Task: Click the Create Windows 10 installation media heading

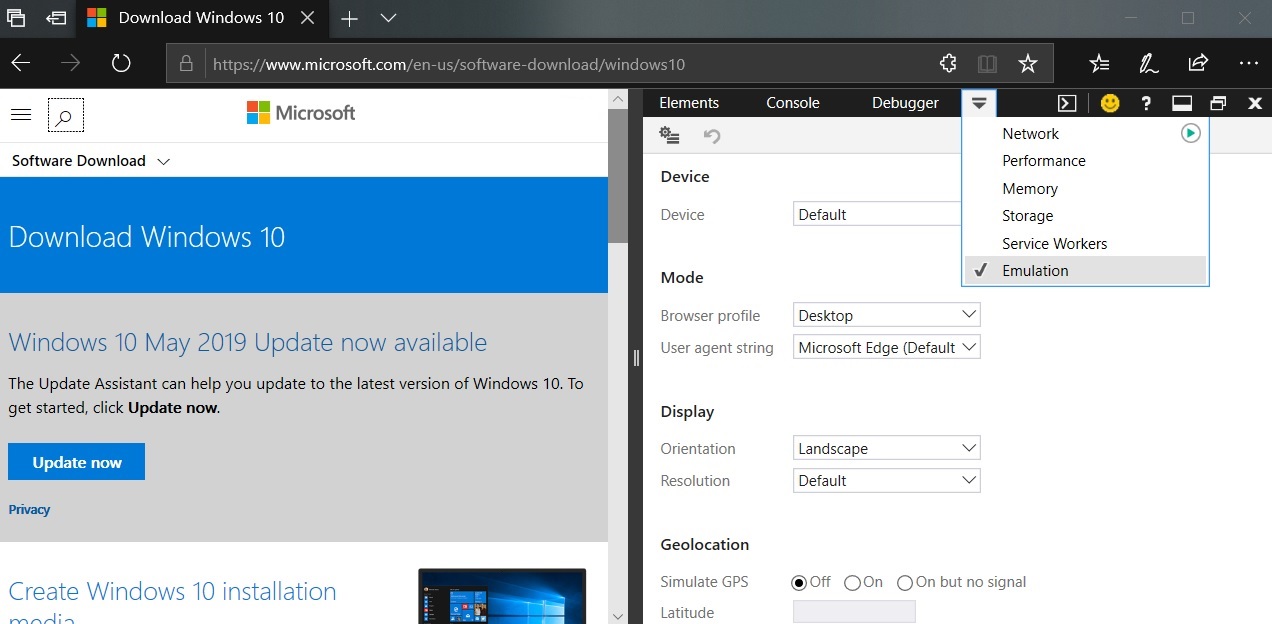Action: 172,602
